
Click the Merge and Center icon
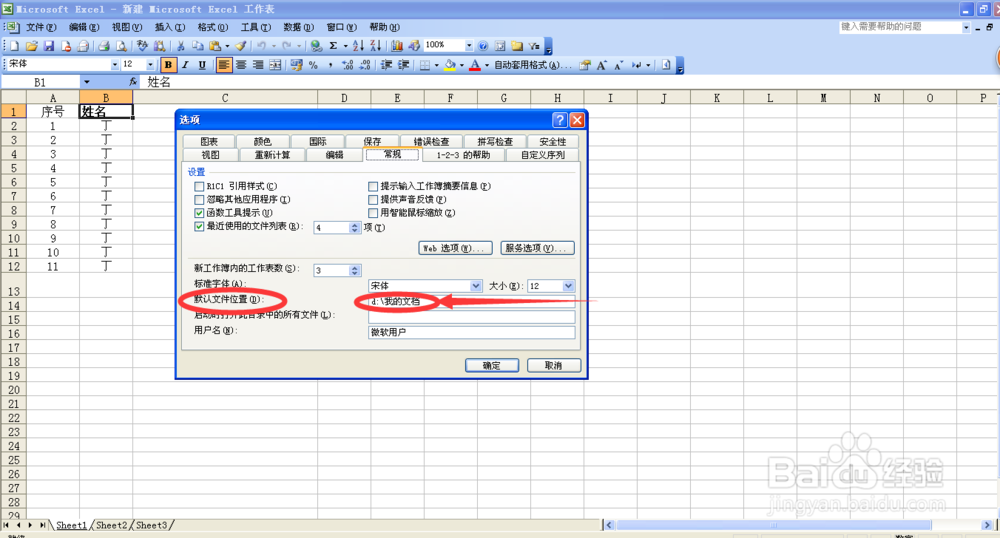click(275, 64)
